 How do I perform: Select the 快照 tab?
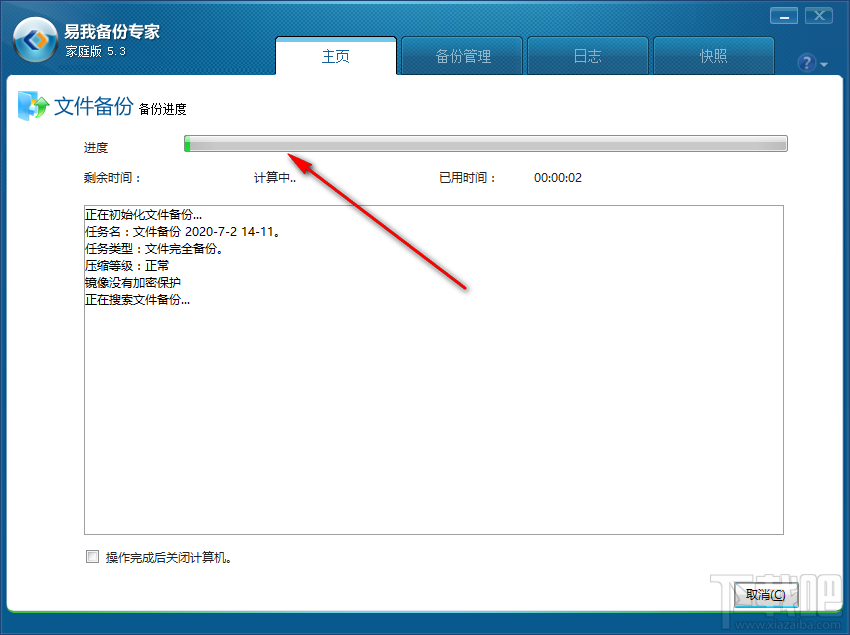[x=713, y=56]
